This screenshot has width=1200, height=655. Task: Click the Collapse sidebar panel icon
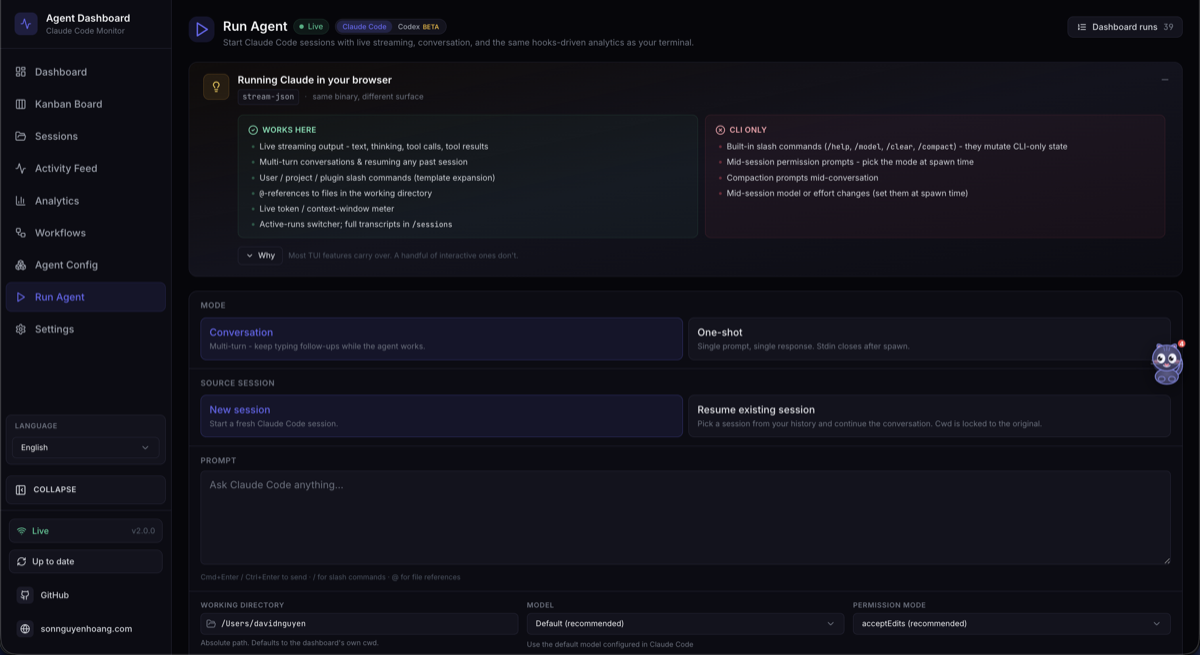[x=21, y=490]
